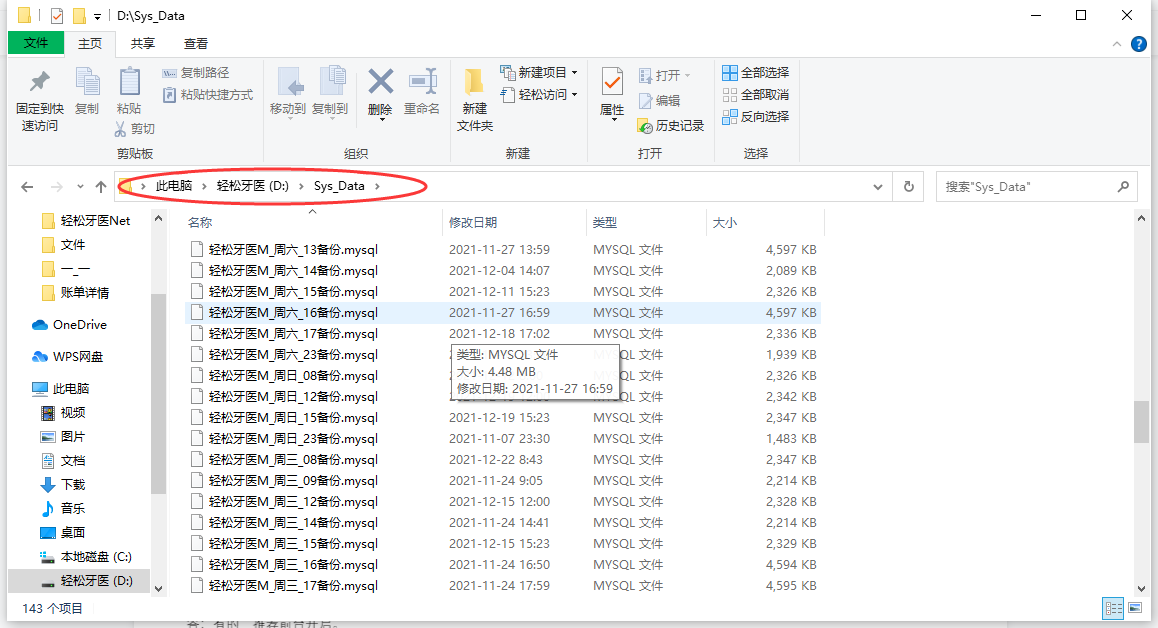
Task: Switch to details view icon in status bar
Action: [x=1113, y=609]
